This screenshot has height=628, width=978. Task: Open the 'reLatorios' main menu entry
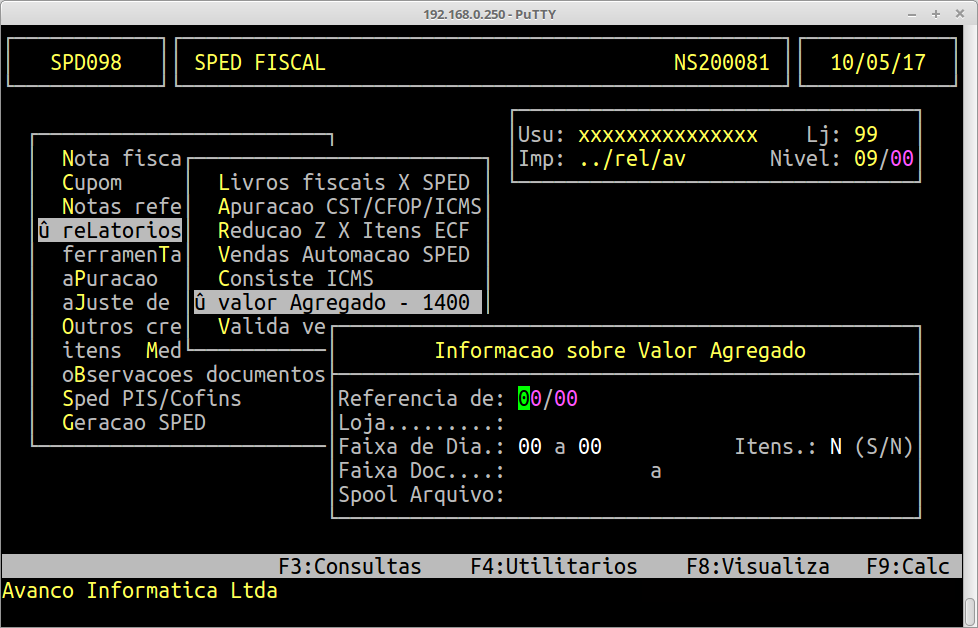pyautogui.click(x=110, y=231)
